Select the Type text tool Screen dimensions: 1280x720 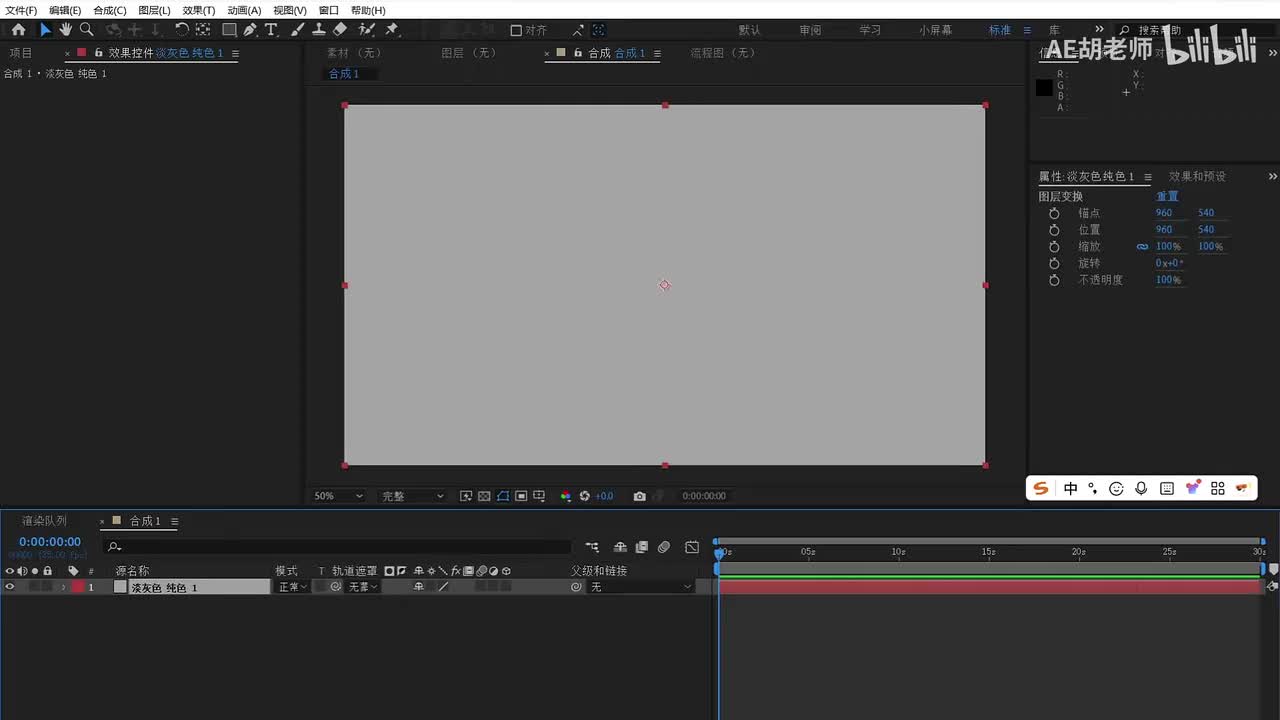point(271,30)
